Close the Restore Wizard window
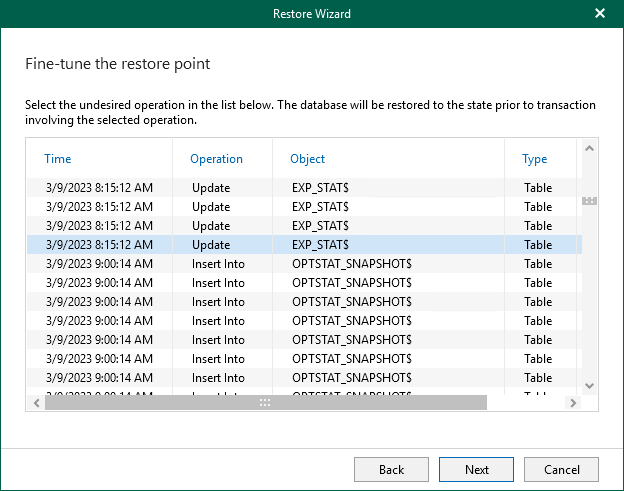 600,14
